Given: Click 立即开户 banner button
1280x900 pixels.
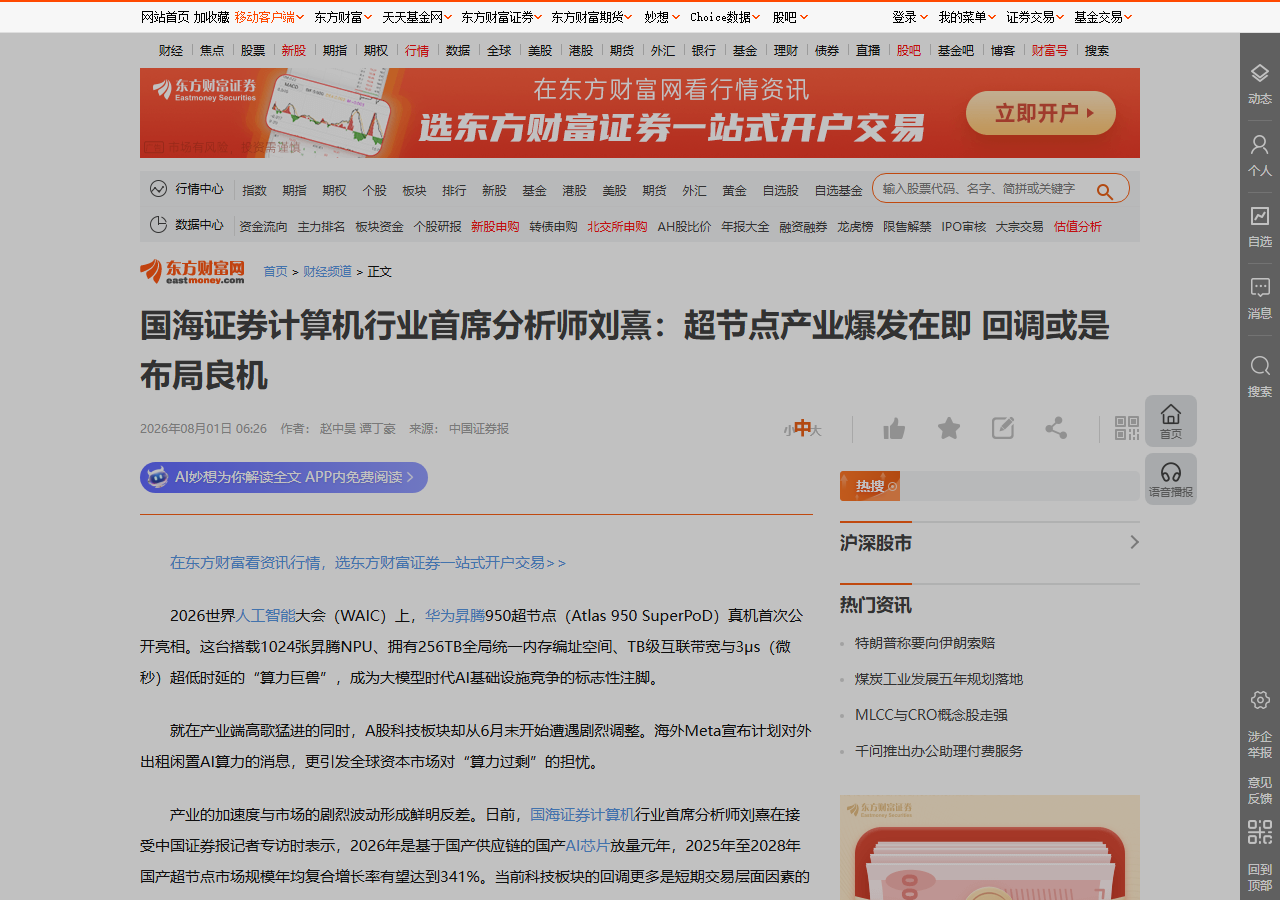Looking at the screenshot, I should click(x=1040, y=113).
